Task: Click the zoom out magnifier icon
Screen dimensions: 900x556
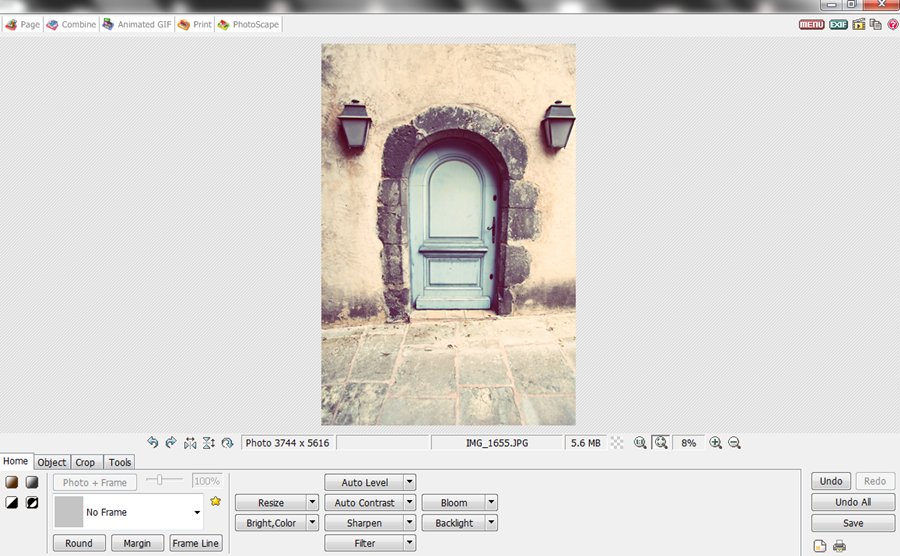Action: (x=734, y=442)
